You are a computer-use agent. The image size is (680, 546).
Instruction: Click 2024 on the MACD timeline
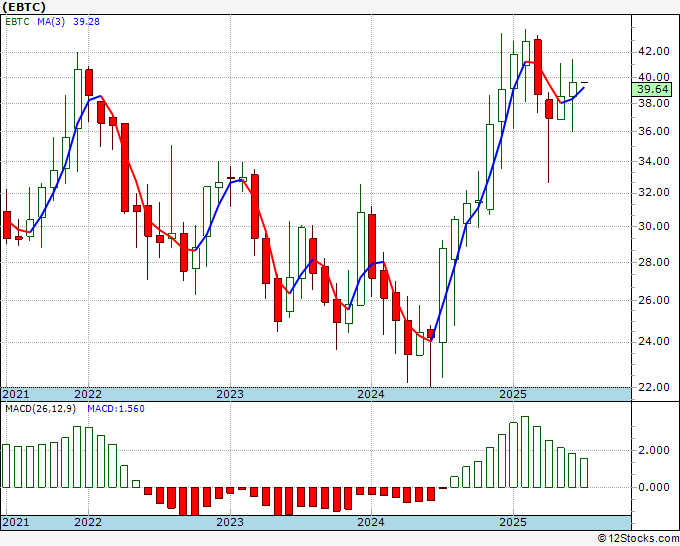coord(371,522)
